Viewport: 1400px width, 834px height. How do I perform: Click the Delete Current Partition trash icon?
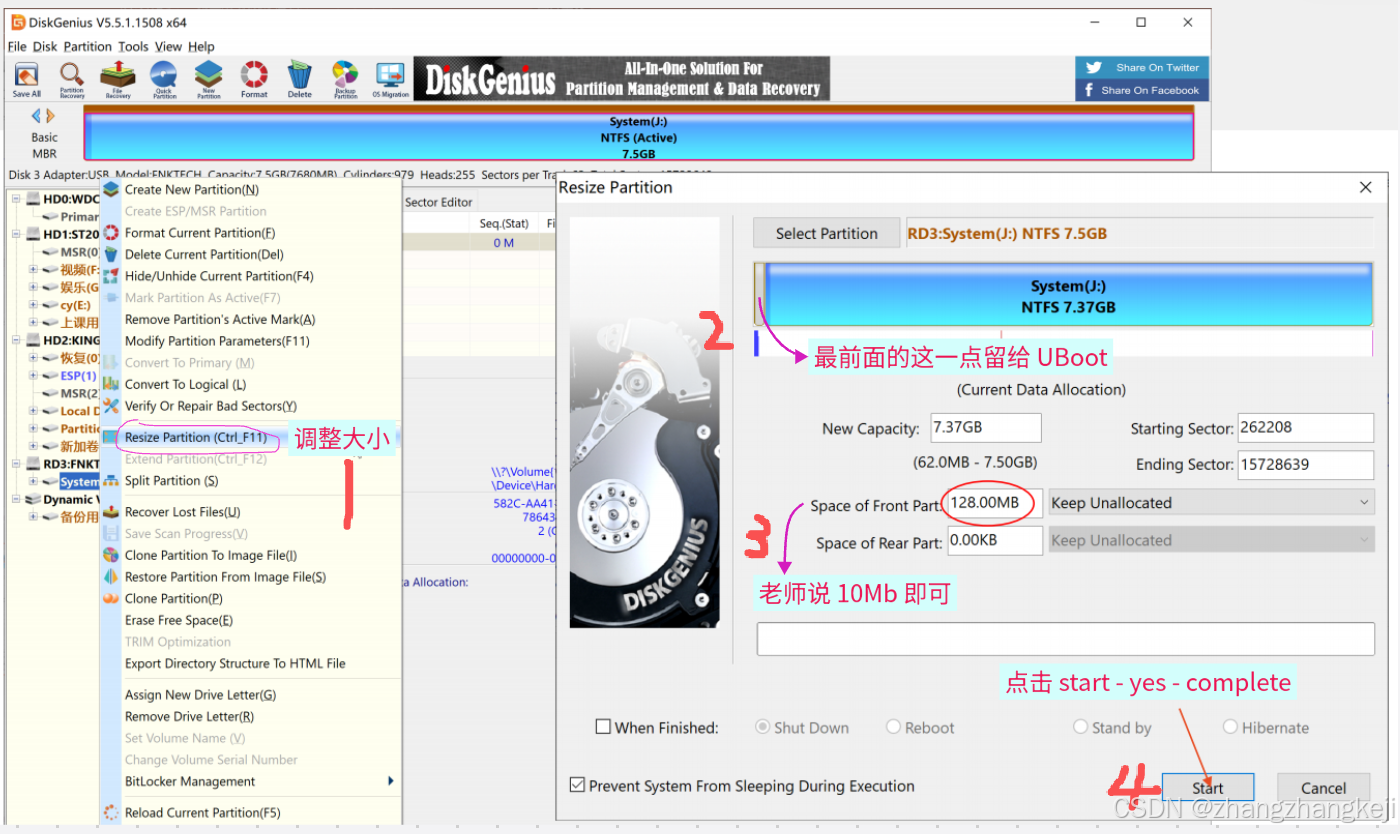pos(111,254)
